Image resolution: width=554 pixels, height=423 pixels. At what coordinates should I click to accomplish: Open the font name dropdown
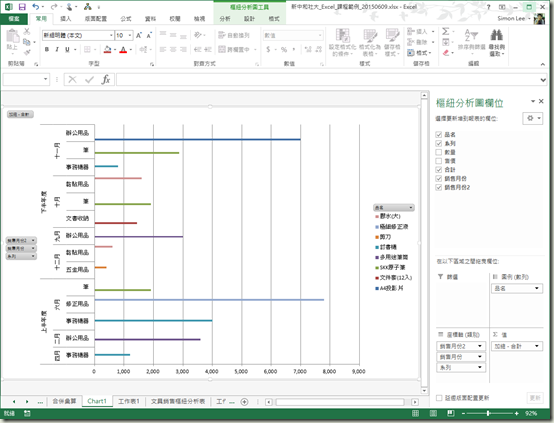click(x=111, y=35)
